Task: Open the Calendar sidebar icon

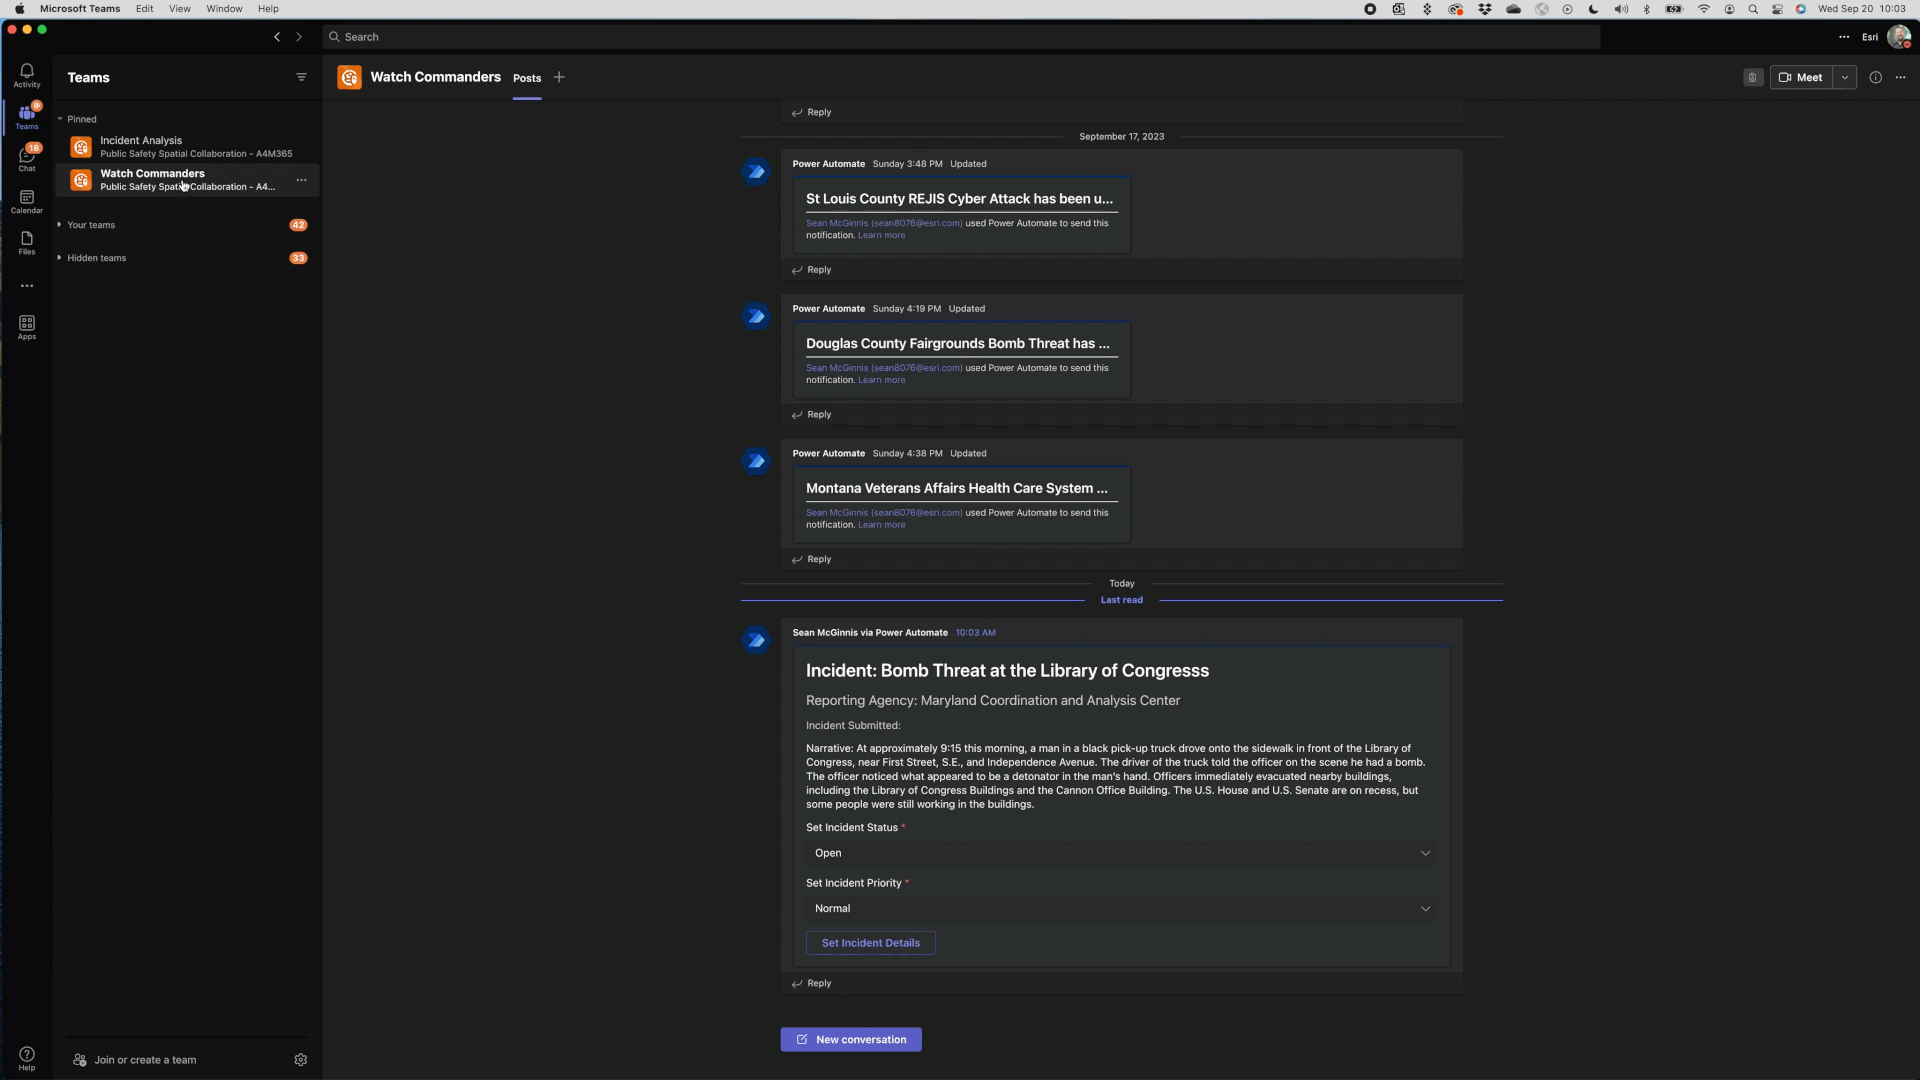Action: click(x=27, y=201)
